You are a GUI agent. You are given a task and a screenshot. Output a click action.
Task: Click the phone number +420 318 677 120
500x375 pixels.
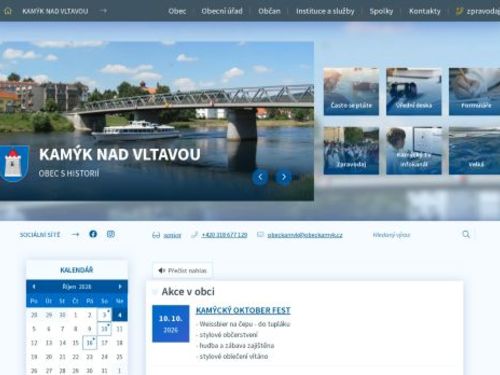click(224, 235)
